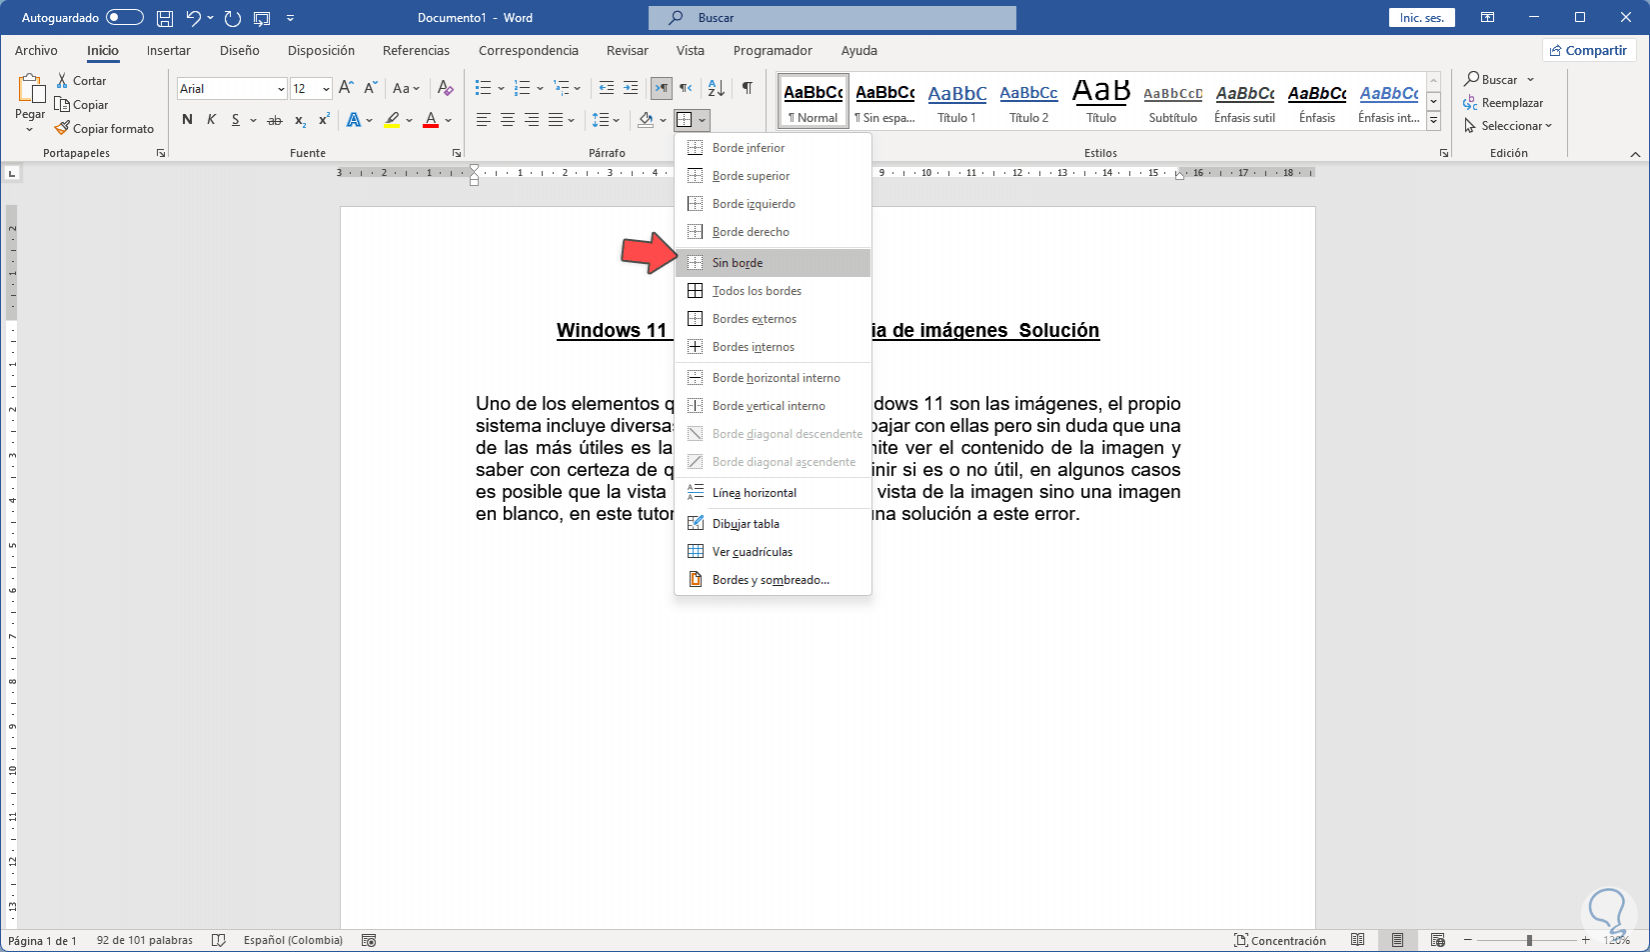Select Todos los bordes option
Viewport: 1650px width, 952px height.
click(x=773, y=291)
